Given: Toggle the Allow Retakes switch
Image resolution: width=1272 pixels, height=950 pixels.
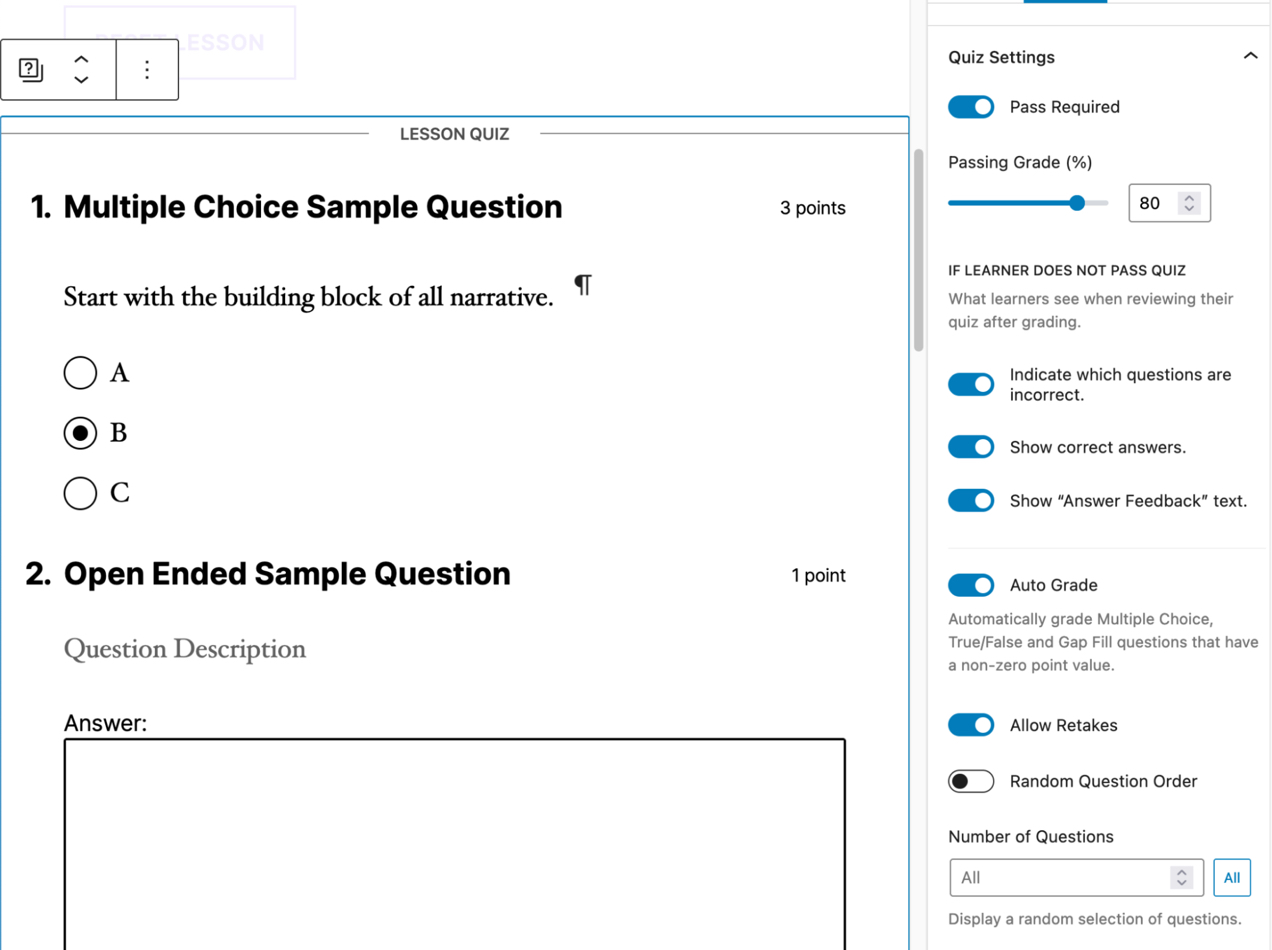Looking at the screenshot, I should point(971,725).
